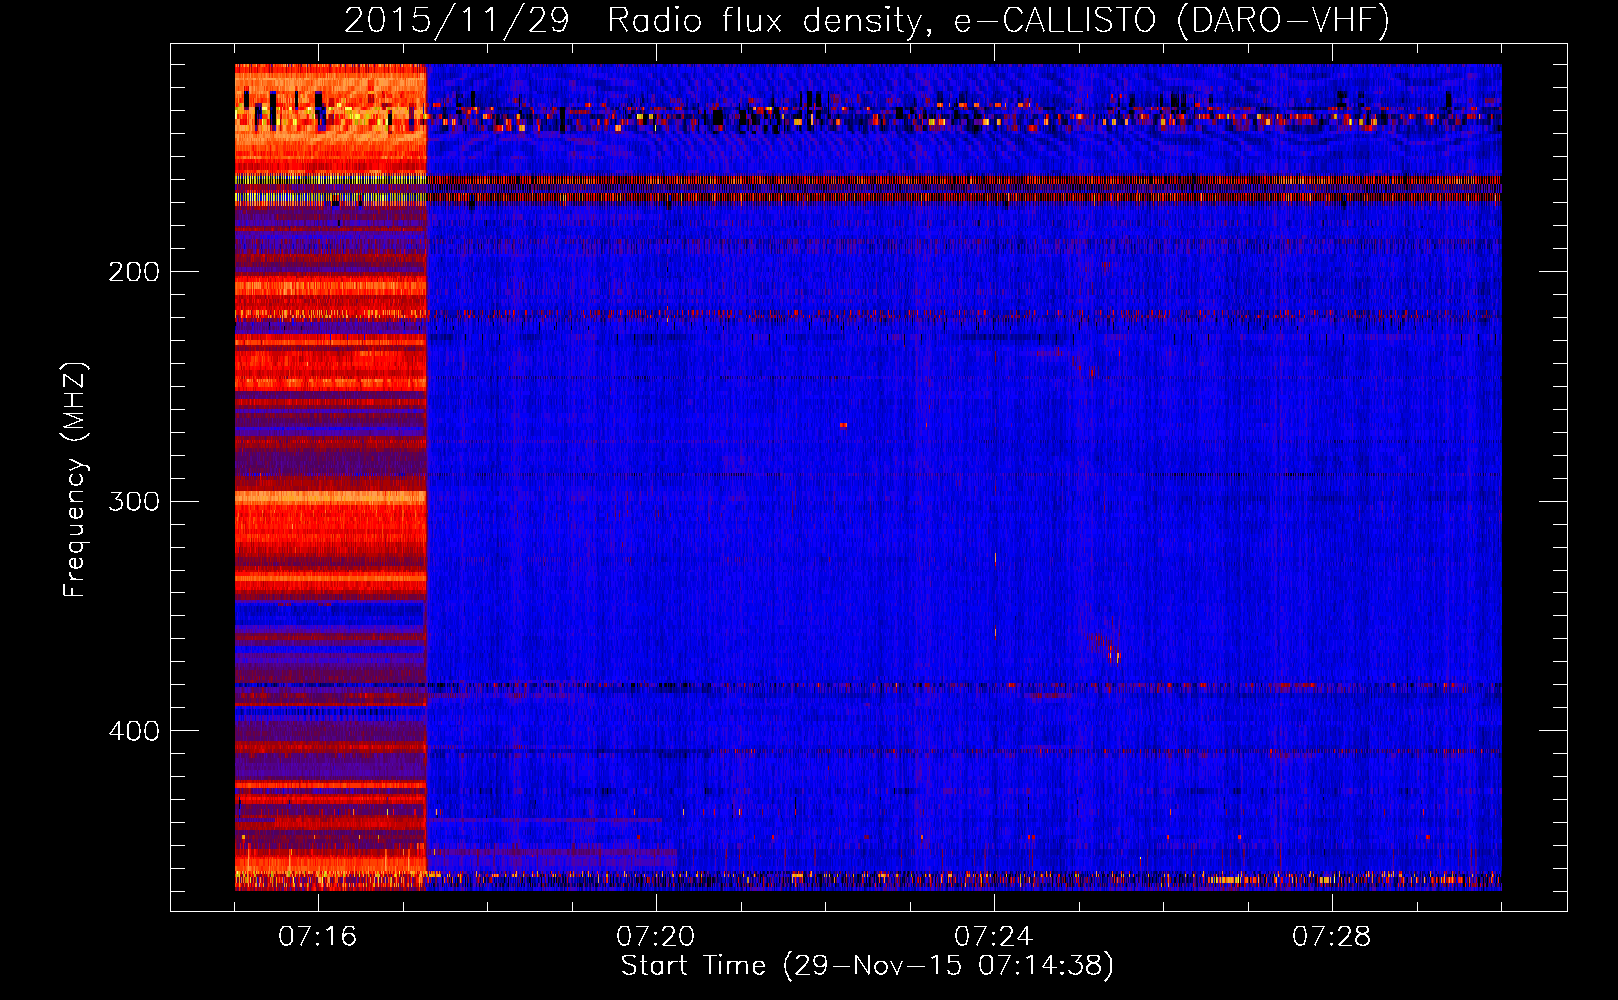The width and height of the screenshot is (1618, 1000).
Task: Click the plot title "Radio flux density, e-CALLISTO (DARO-VHF)"
Action: pos(998,20)
